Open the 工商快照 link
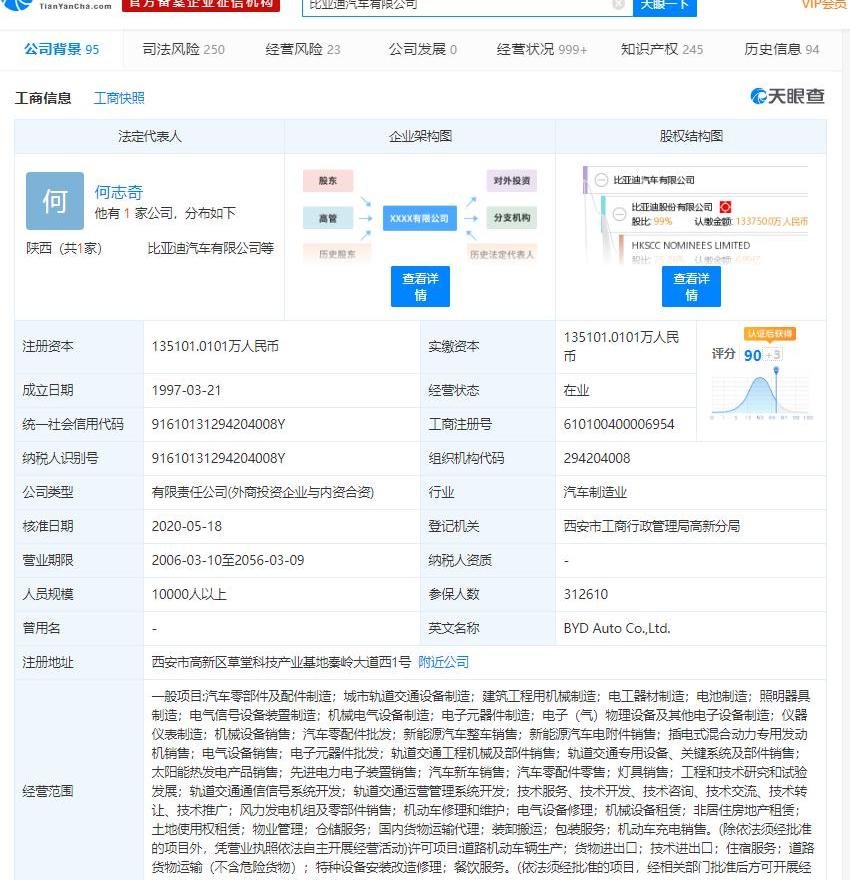Image resolution: width=850 pixels, height=880 pixels. (x=119, y=98)
